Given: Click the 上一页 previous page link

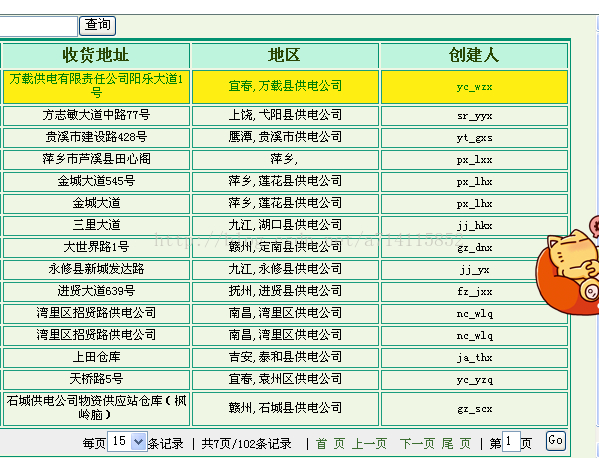Looking at the screenshot, I should pyautogui.click(x=369, y=444).
